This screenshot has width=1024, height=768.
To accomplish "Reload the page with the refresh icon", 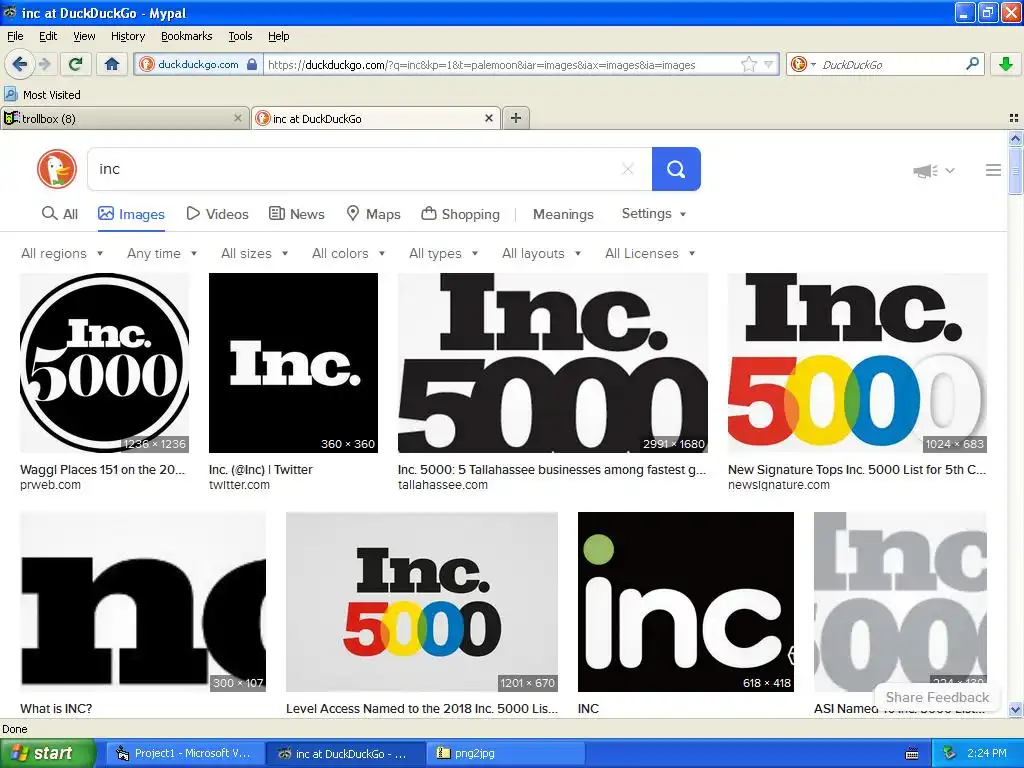I will pos(75,64).
